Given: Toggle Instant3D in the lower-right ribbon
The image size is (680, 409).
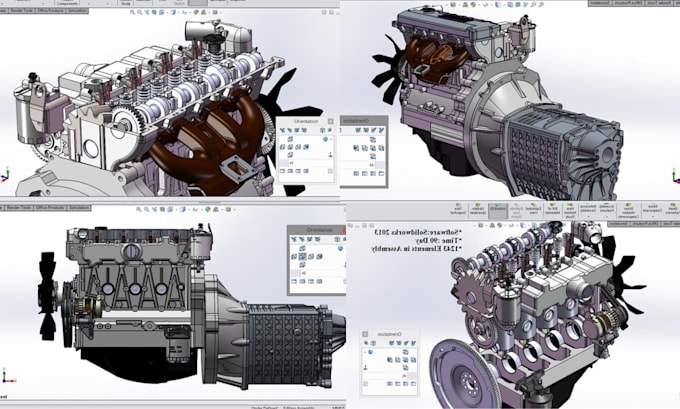Looking at the screenshot, I should [x=498, y=211].
